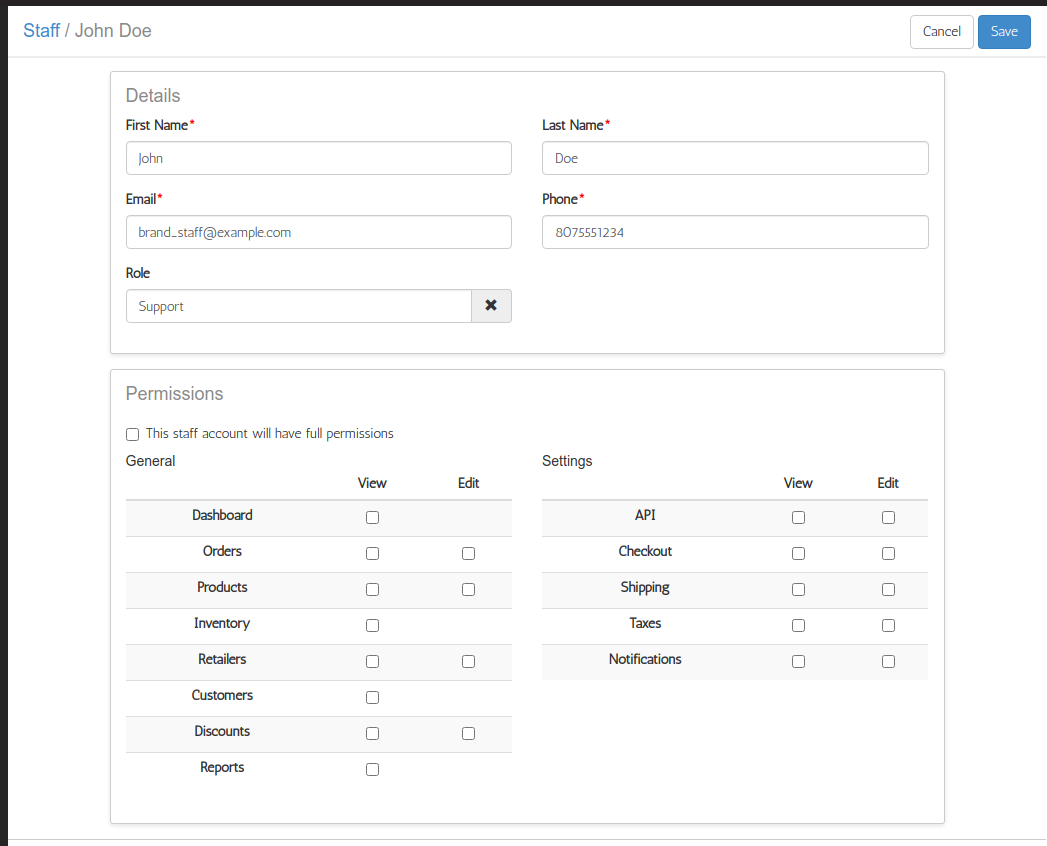Viewport: 1047px width, 846px height.
Task: Click the Permissions section heading
Action: 174,394
